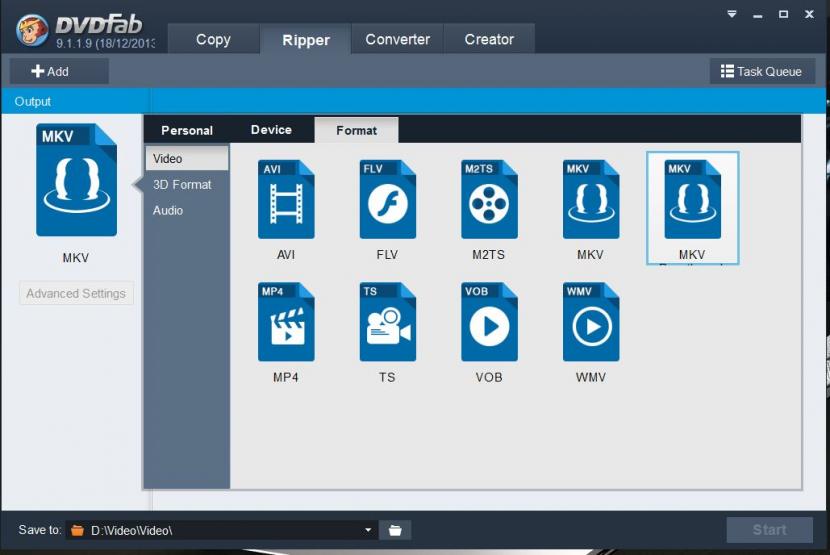Select the unhighlighted MKV format icon
This screenshot has height=555, width=830.
click(591, 199)
